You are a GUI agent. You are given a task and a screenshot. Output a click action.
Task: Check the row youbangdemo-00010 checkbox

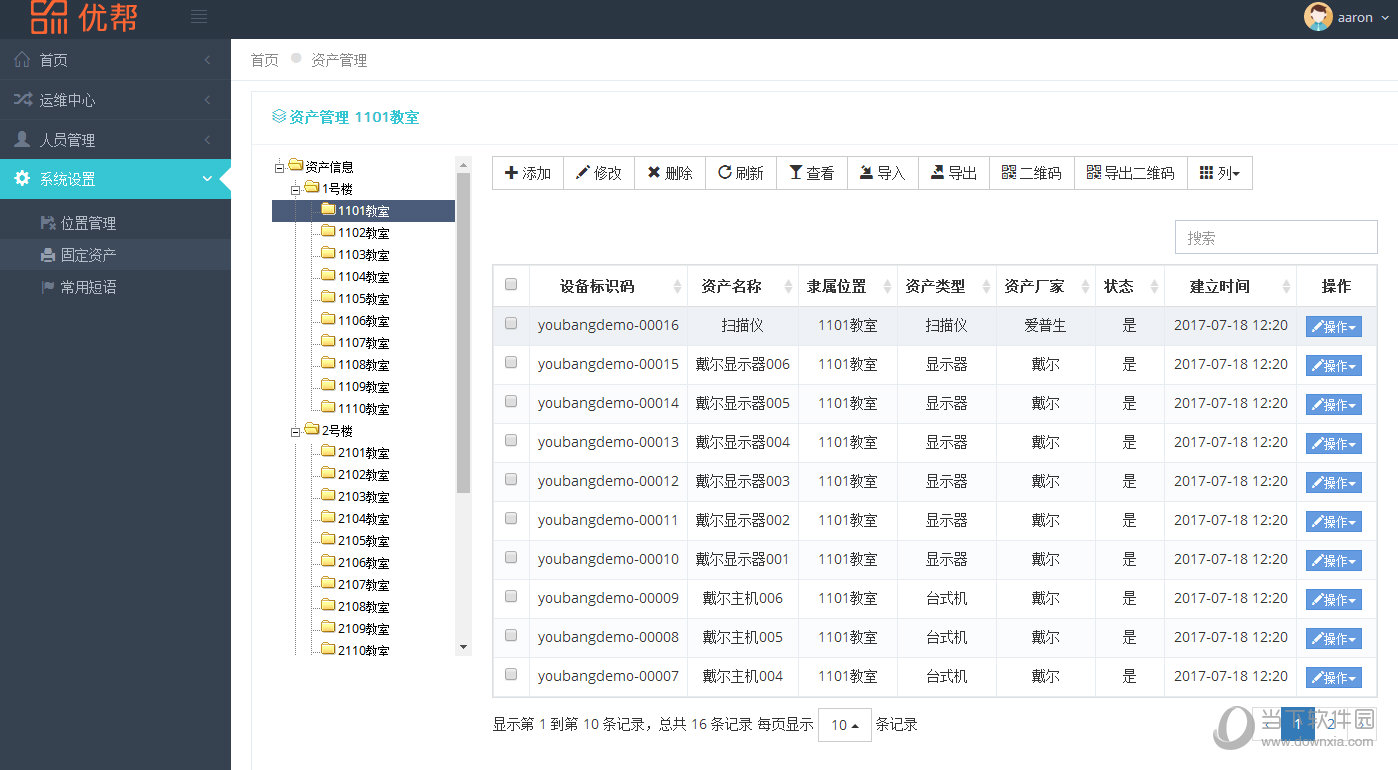pos(511,557)
